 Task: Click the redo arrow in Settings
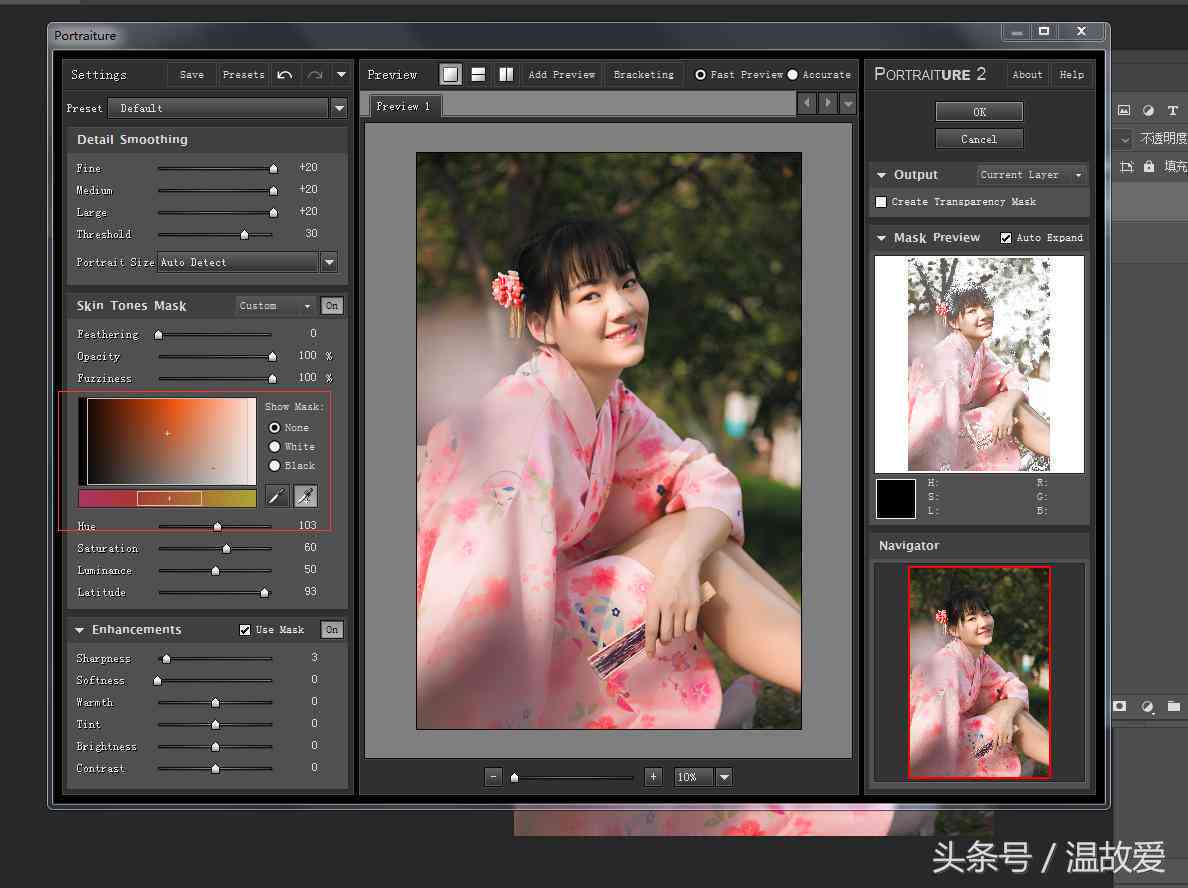(x=315, y=74)
